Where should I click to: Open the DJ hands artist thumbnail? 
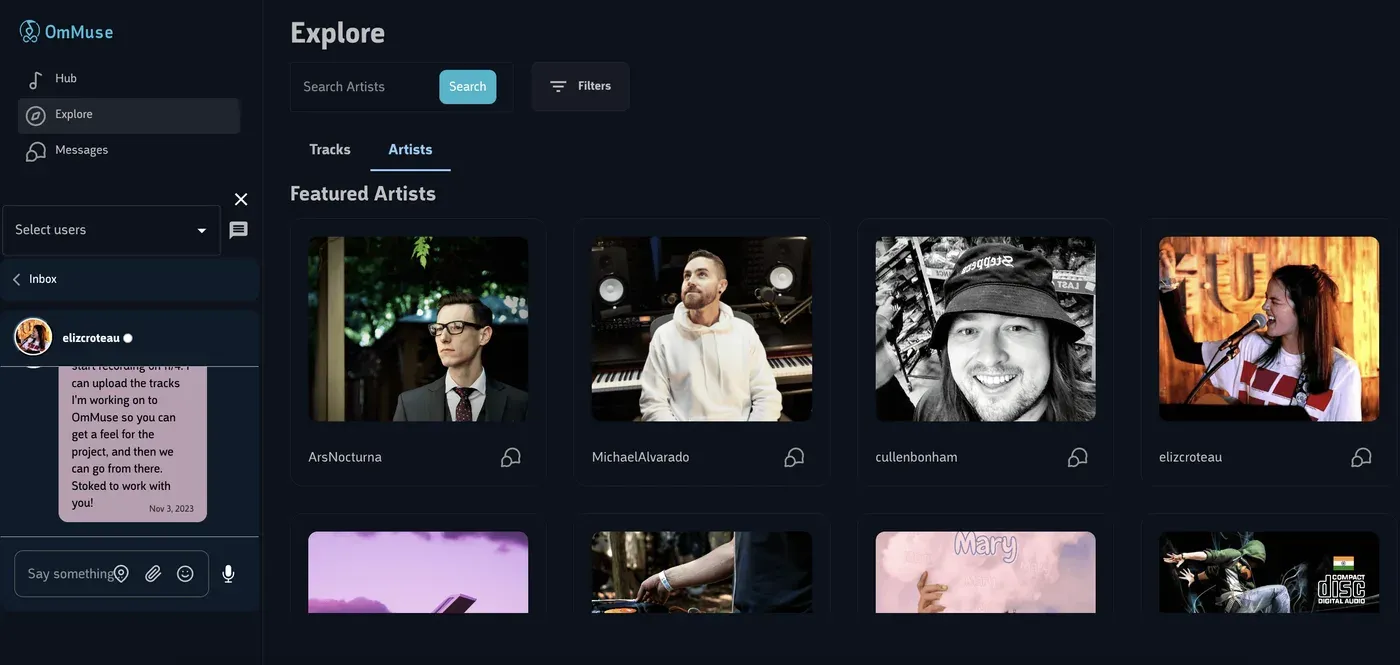coord(702,572)
